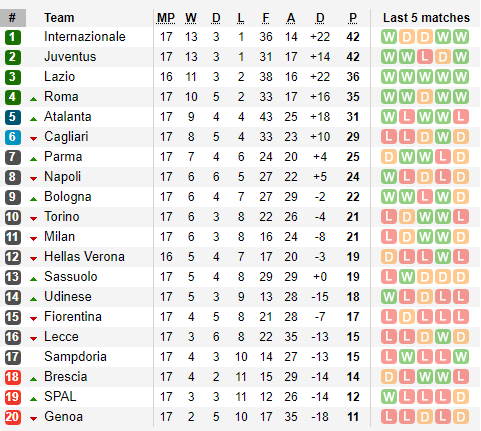Click the light blue rank 6 badge
Image resolution: width=481 pixels, height=431 pixels.
(x=13, y=137)
